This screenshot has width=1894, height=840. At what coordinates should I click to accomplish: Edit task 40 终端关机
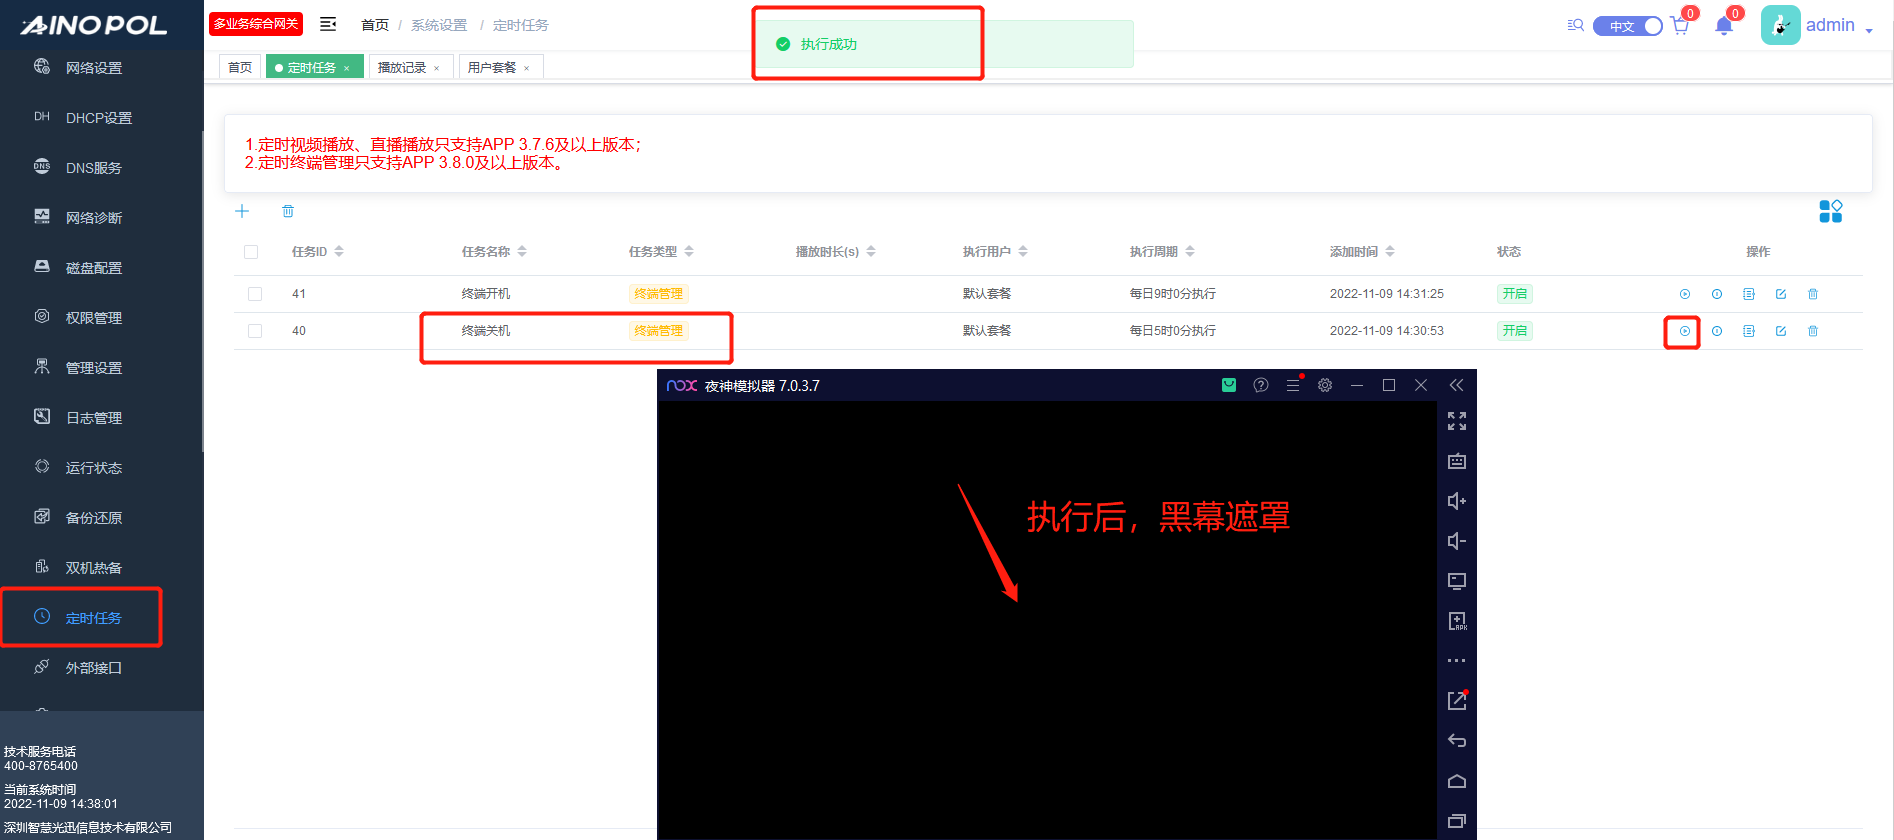[1781, 331]
